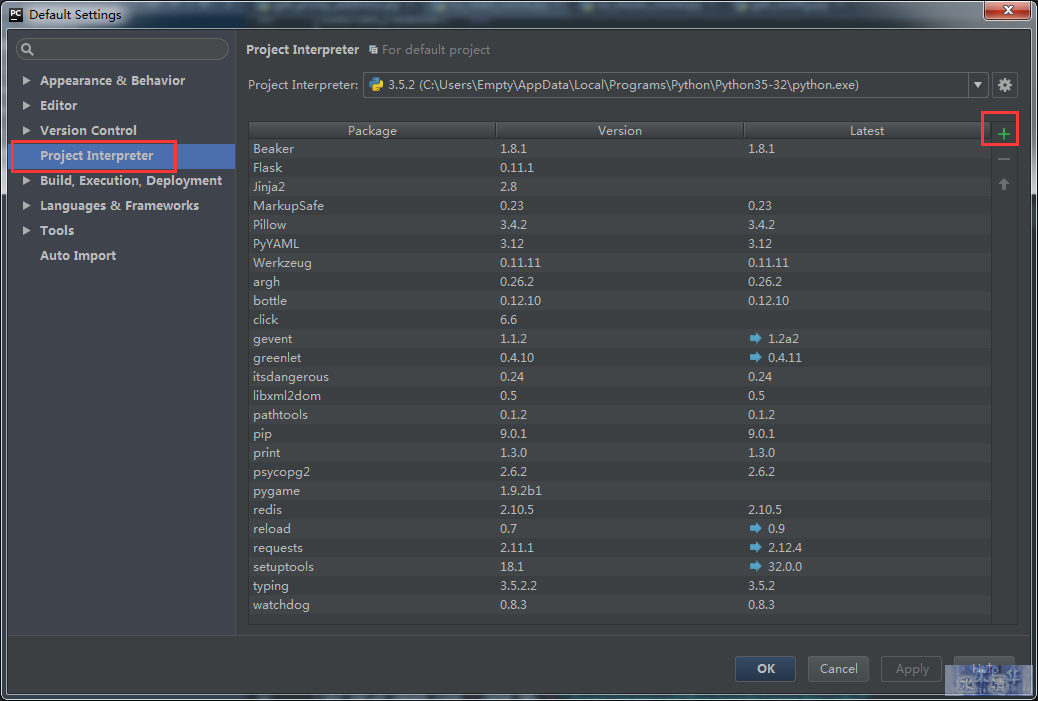This screenshot has width=1038, height=701.
Task: Sort by the Latest column header
Action: click(x=867, y=130)
